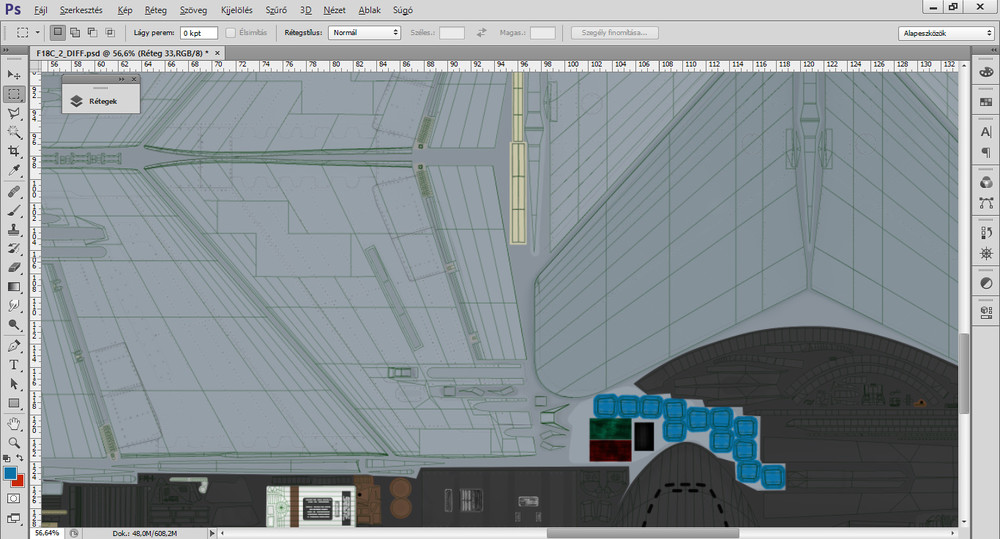Open the Properties panel icon
Screen dimensions: 1000x539
[x=986, y=313]
